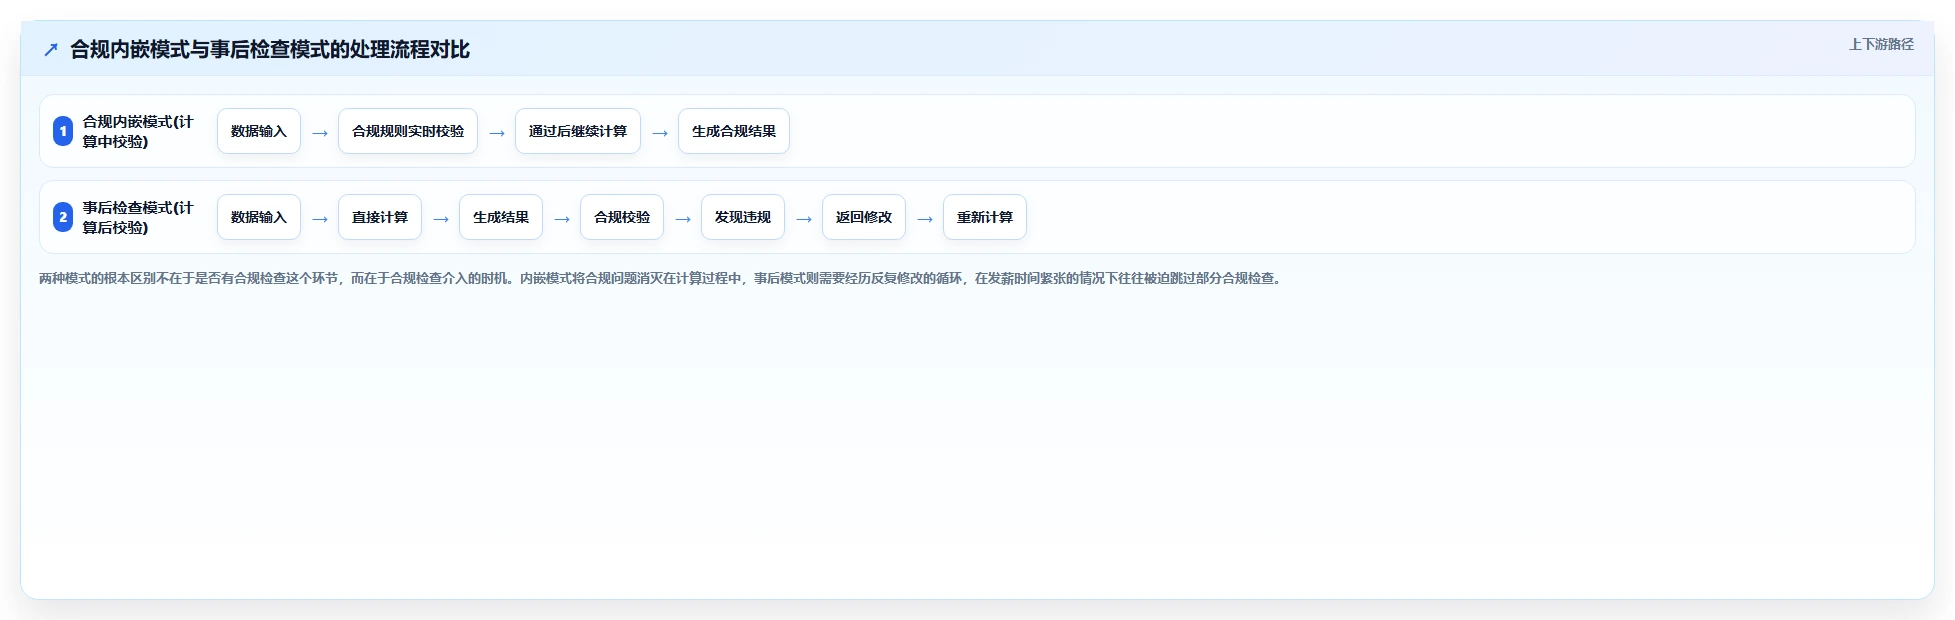This screenshot has width=1955, height=620.
Task: Click the 生成结果 step box
Action: click(501, 217)
